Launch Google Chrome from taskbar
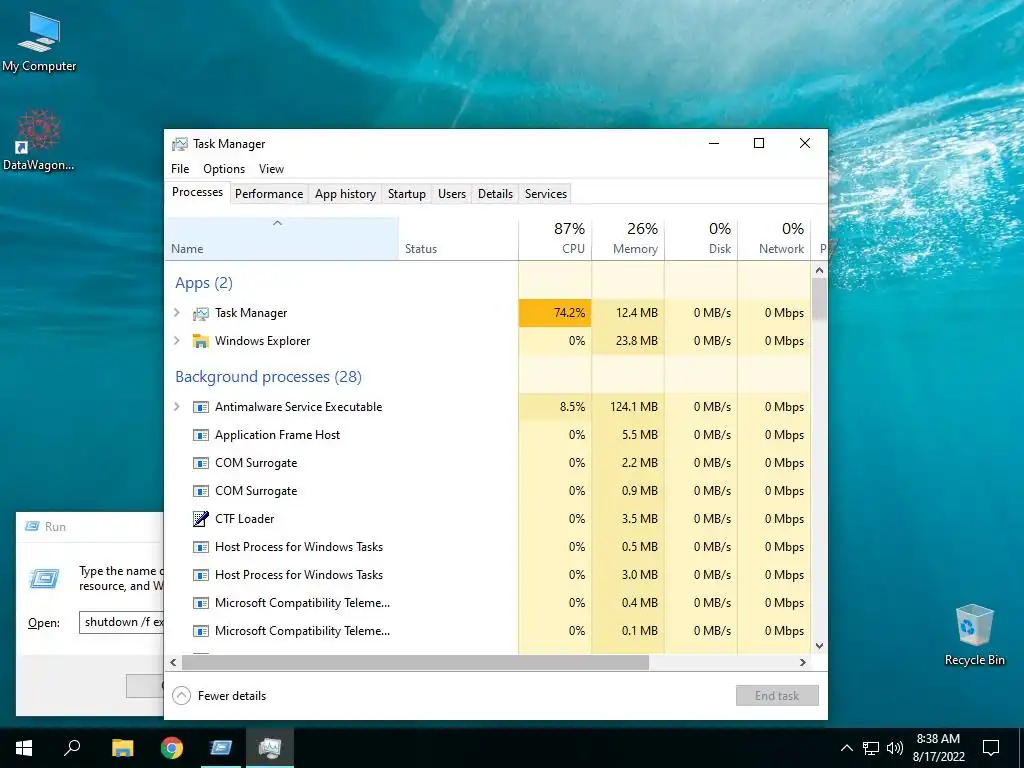The height and width of the screenshot is (768, 1024). (x=172, y=748)
